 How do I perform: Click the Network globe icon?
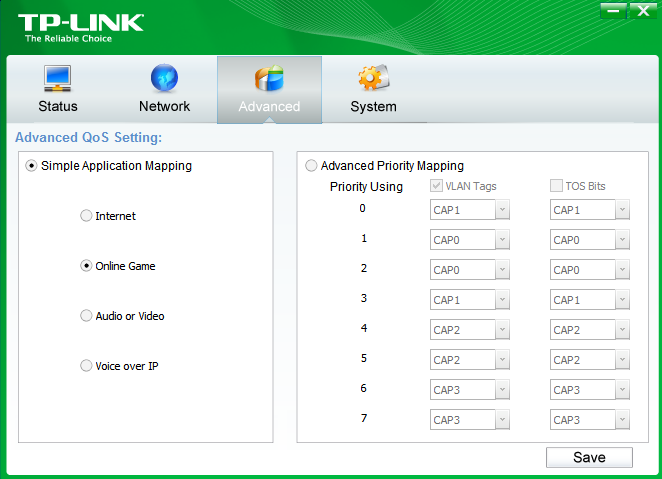164,78
